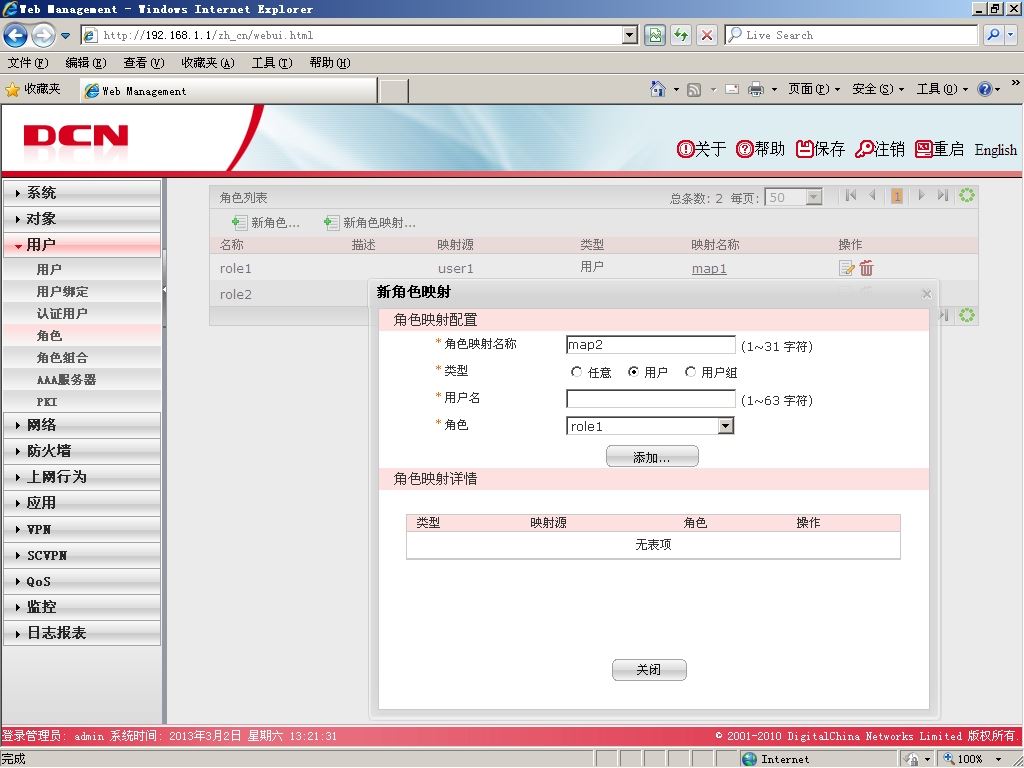Viewport: 1024px width, 768px height.
Task: Expand the VPN sidebar section
Action: click(x=82, y=529)
